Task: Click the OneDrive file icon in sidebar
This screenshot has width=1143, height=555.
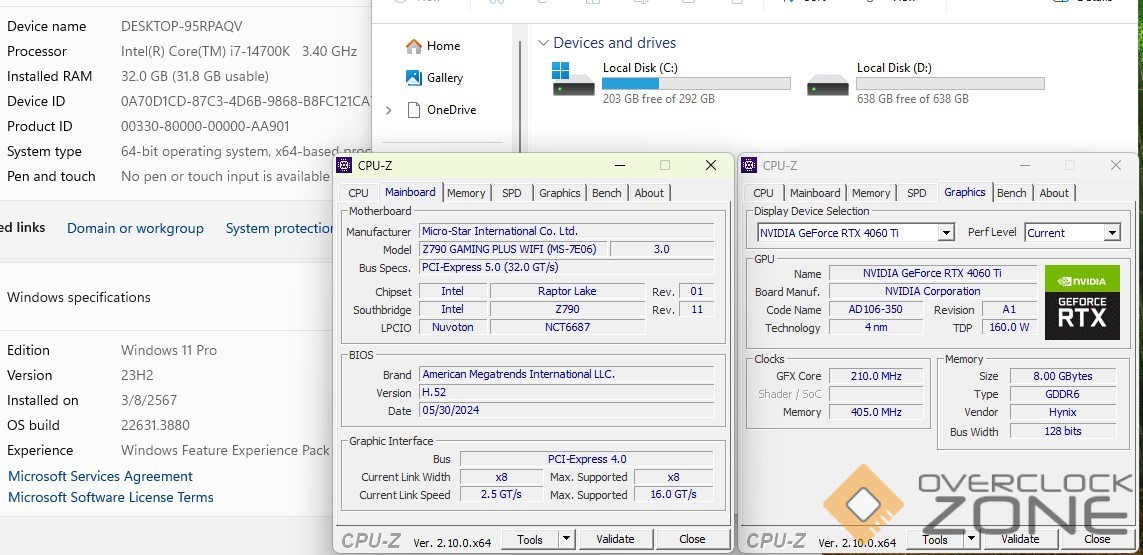Action: point(413,110)
